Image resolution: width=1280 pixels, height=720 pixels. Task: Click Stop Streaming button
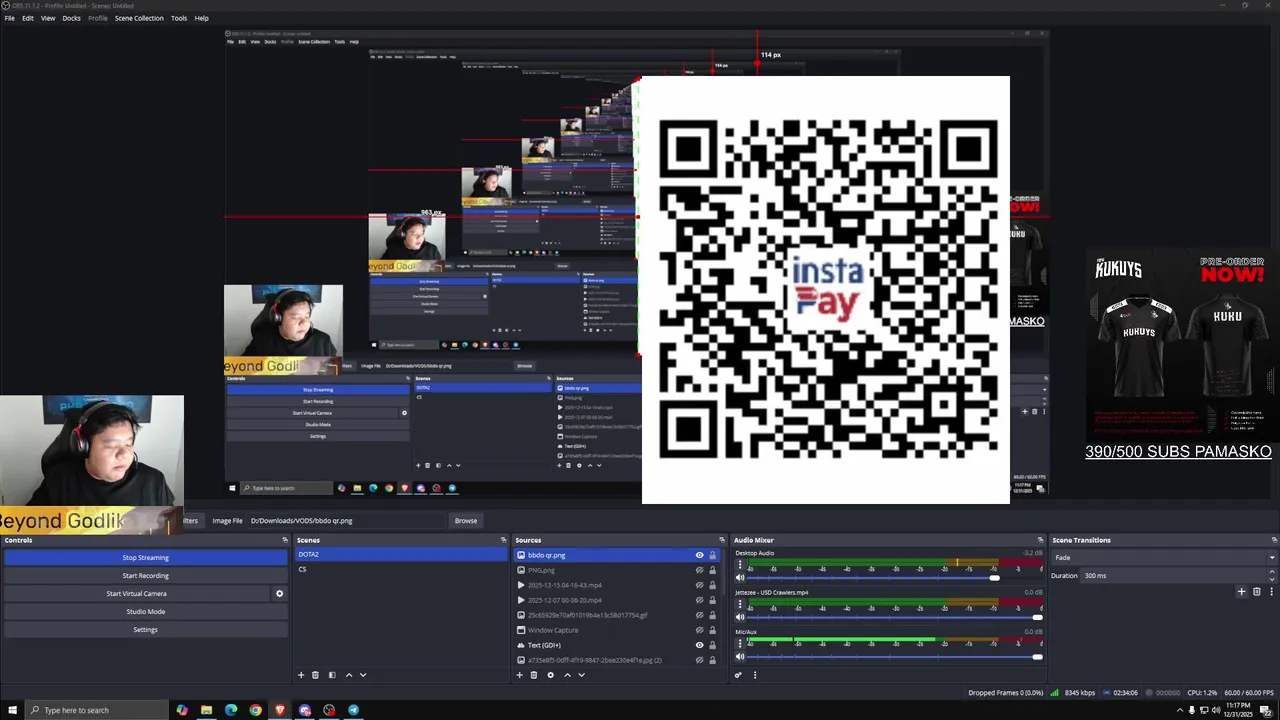coord(146,558)
